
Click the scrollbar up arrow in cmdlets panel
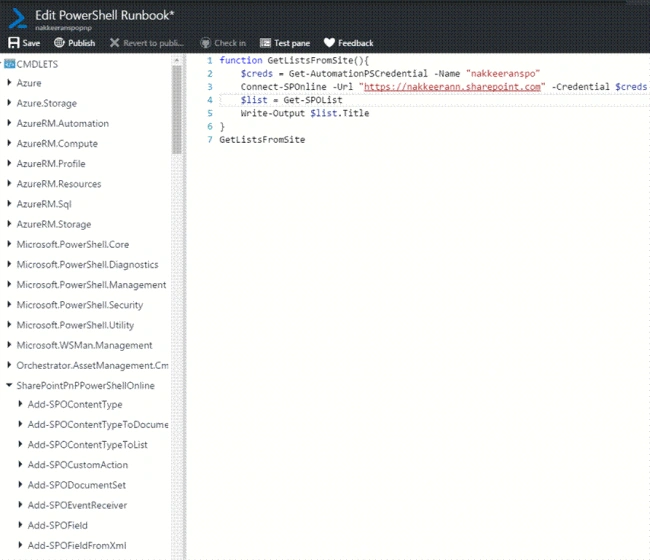177,61
